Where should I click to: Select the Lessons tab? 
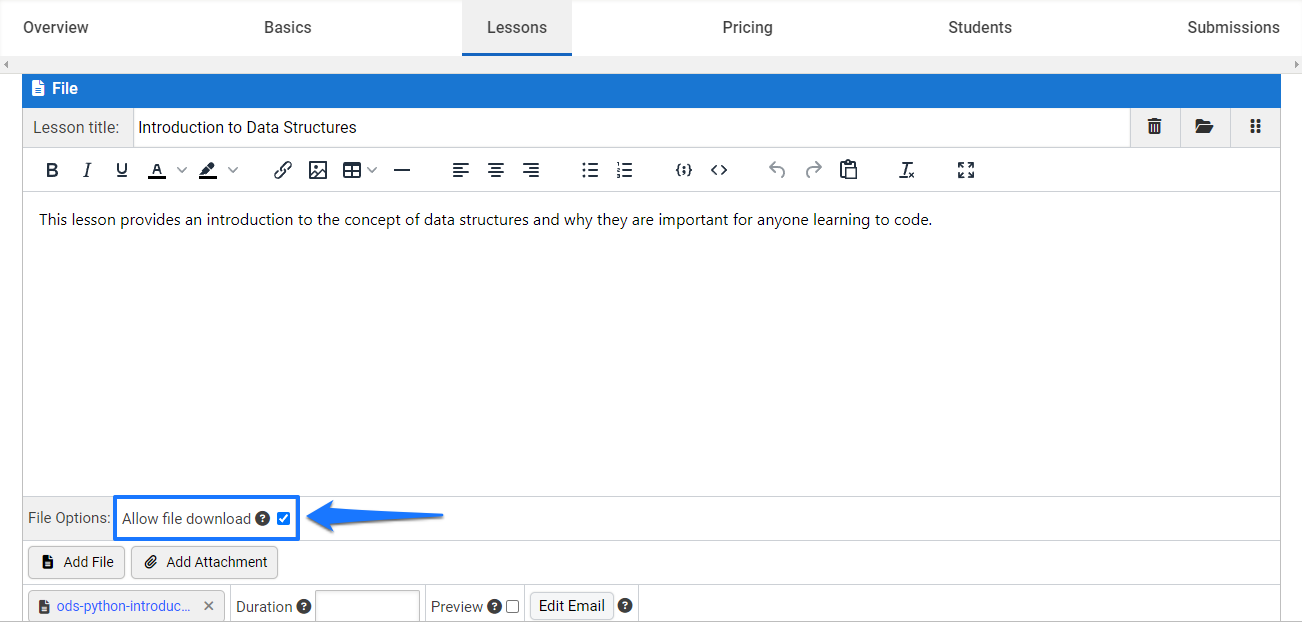tap(517, 28)
